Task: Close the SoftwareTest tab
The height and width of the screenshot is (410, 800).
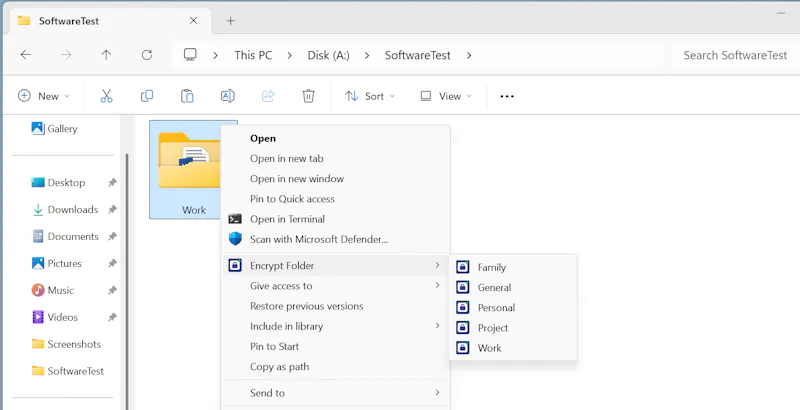Action: (193, 21)
